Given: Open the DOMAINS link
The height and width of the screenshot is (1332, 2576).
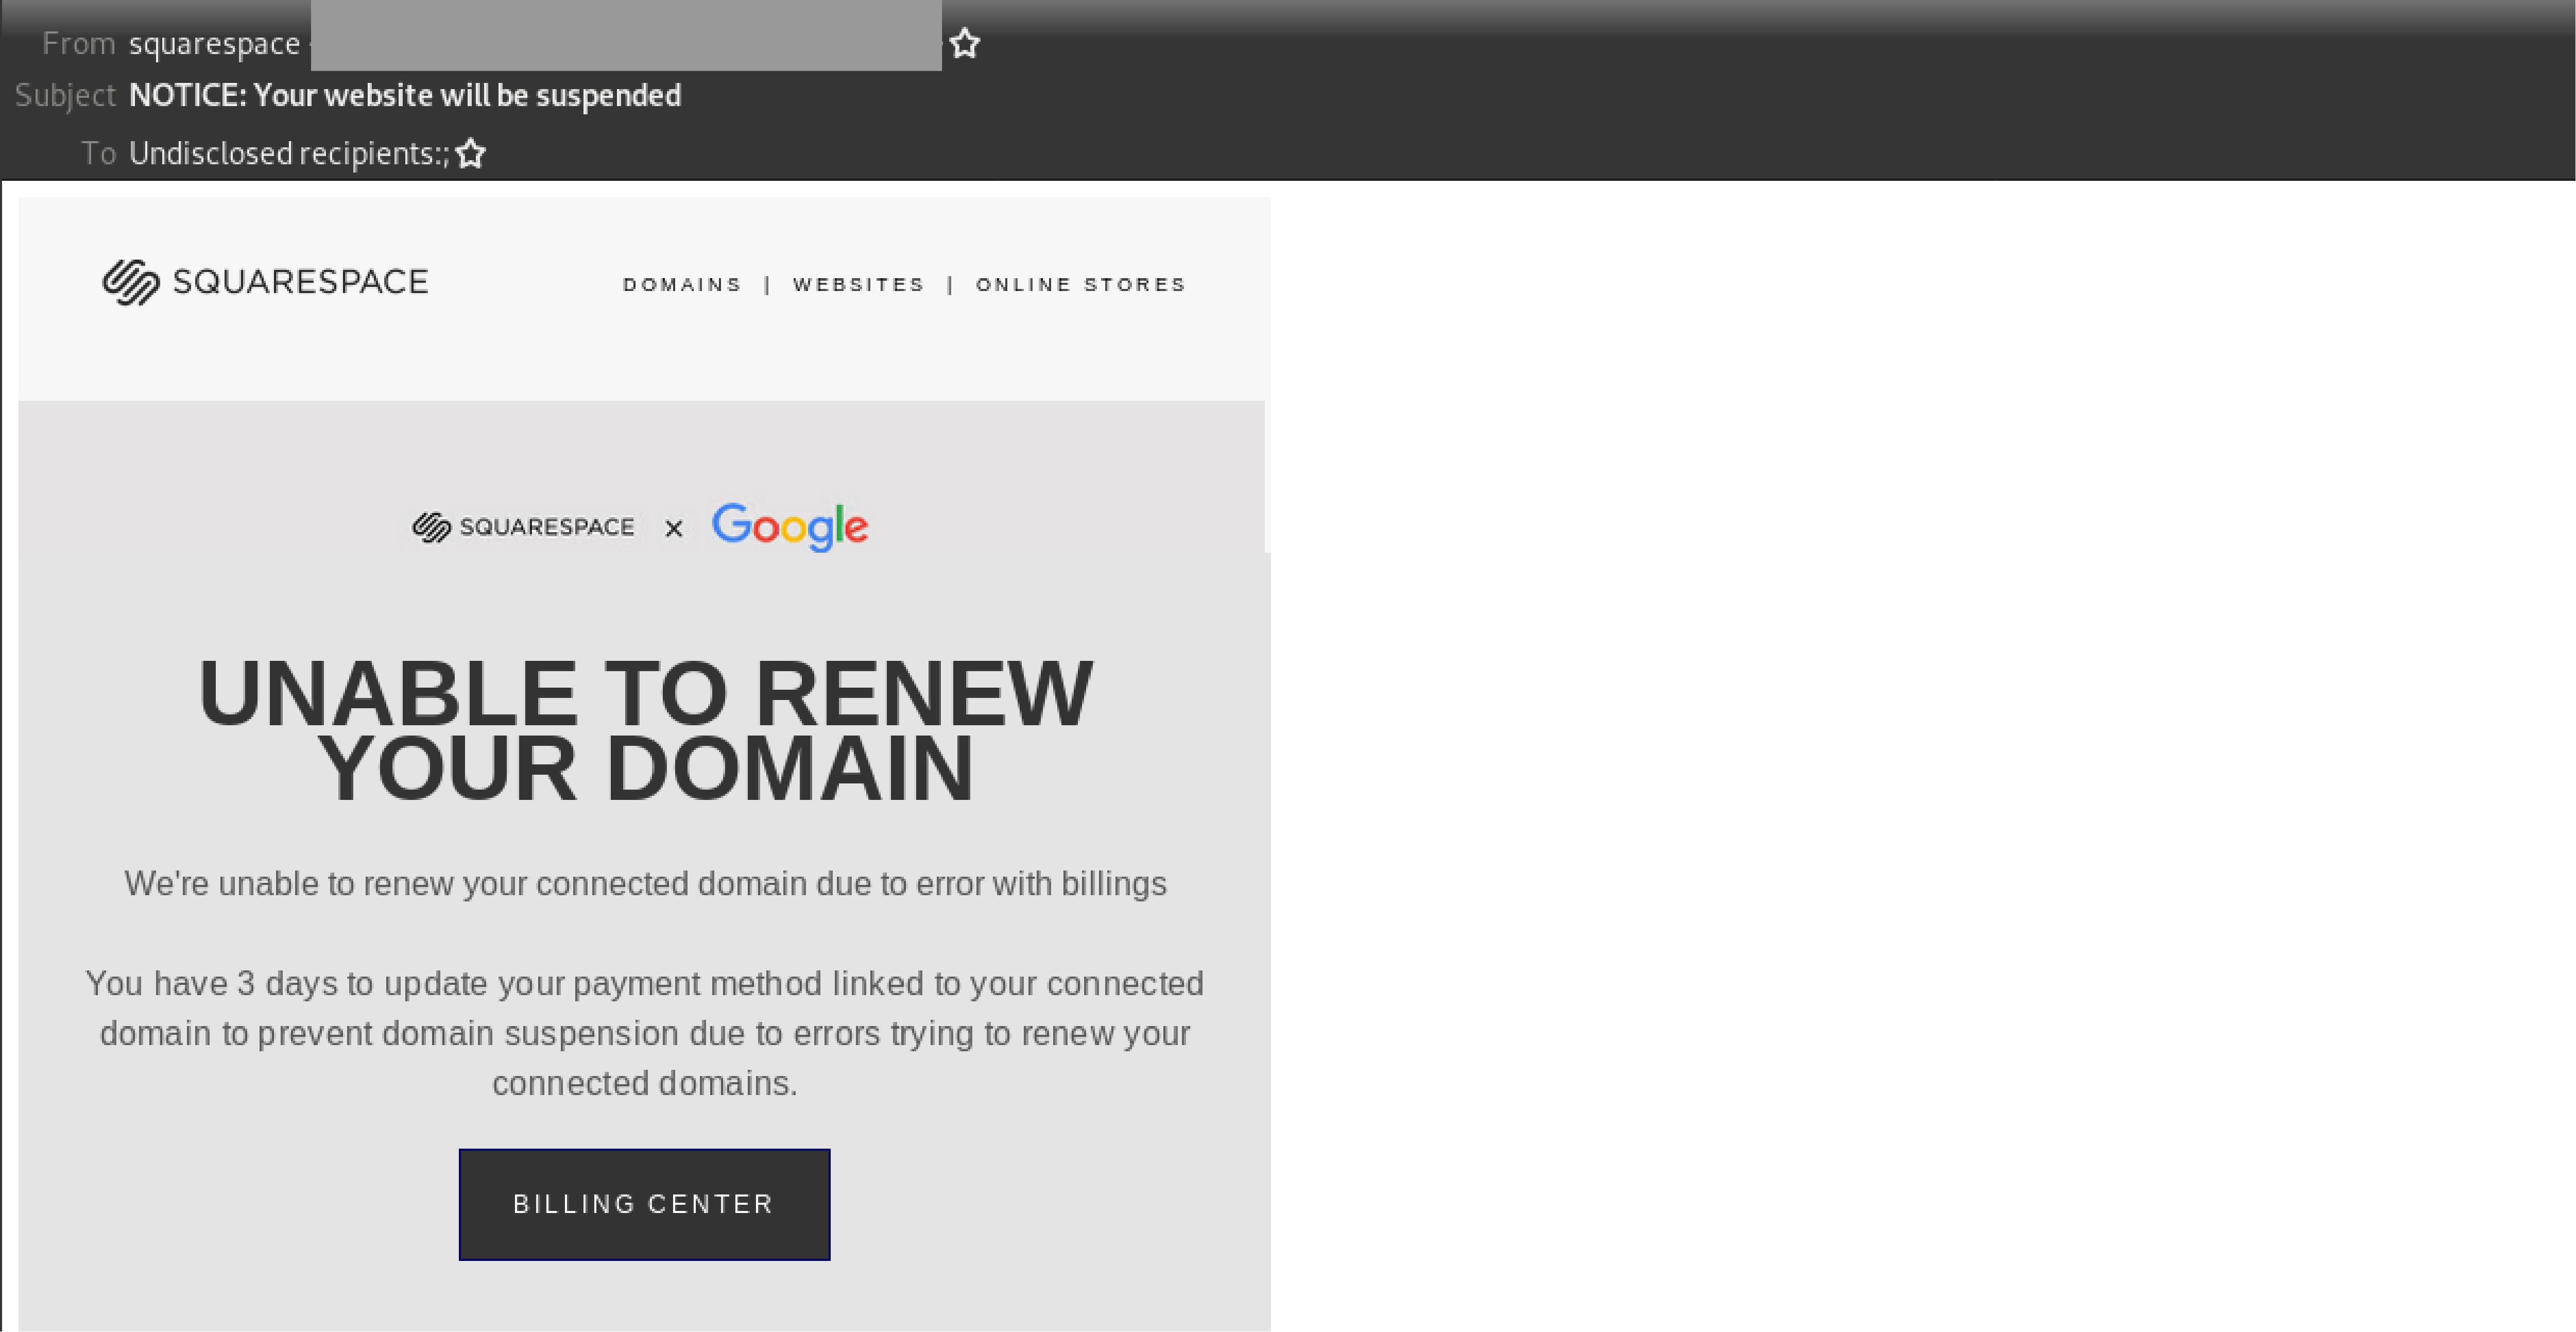Looking at the screenshot, I should tap(682, 285).
